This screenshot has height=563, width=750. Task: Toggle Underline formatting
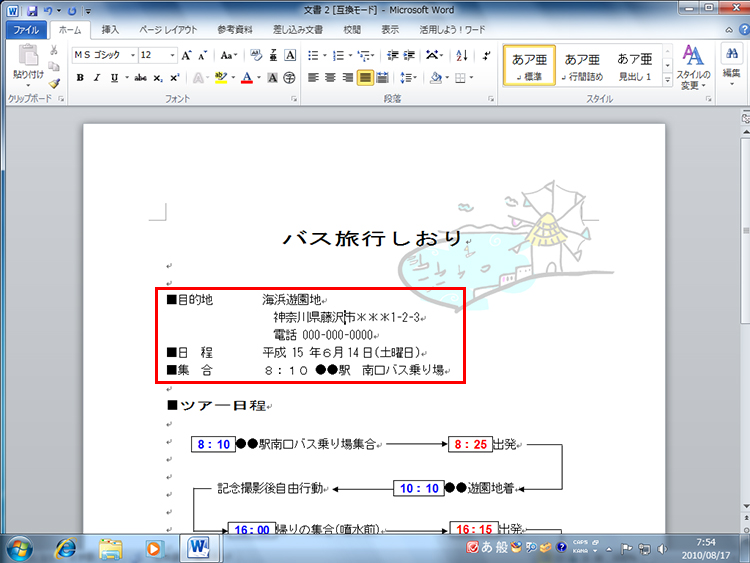(114, 77)
